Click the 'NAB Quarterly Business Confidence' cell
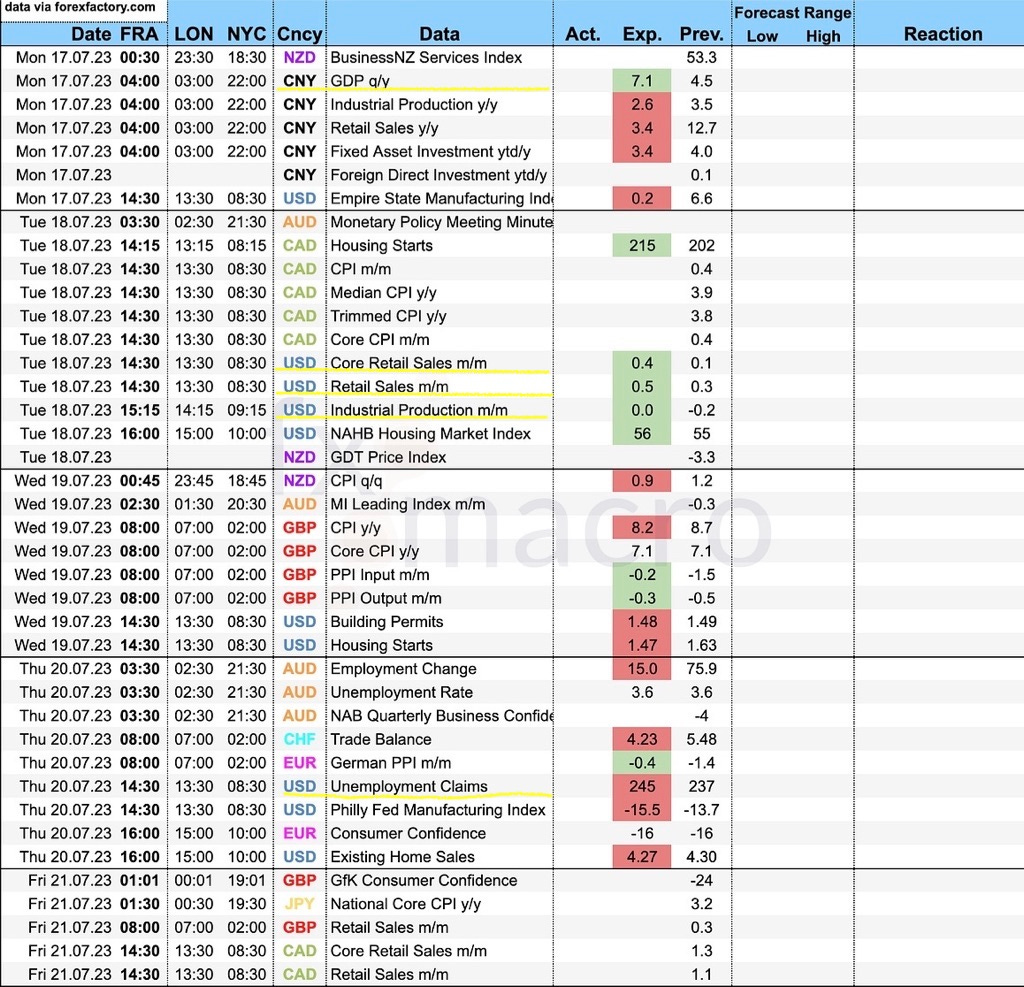This screenshot has width=1024, height=987. (441, 716)
